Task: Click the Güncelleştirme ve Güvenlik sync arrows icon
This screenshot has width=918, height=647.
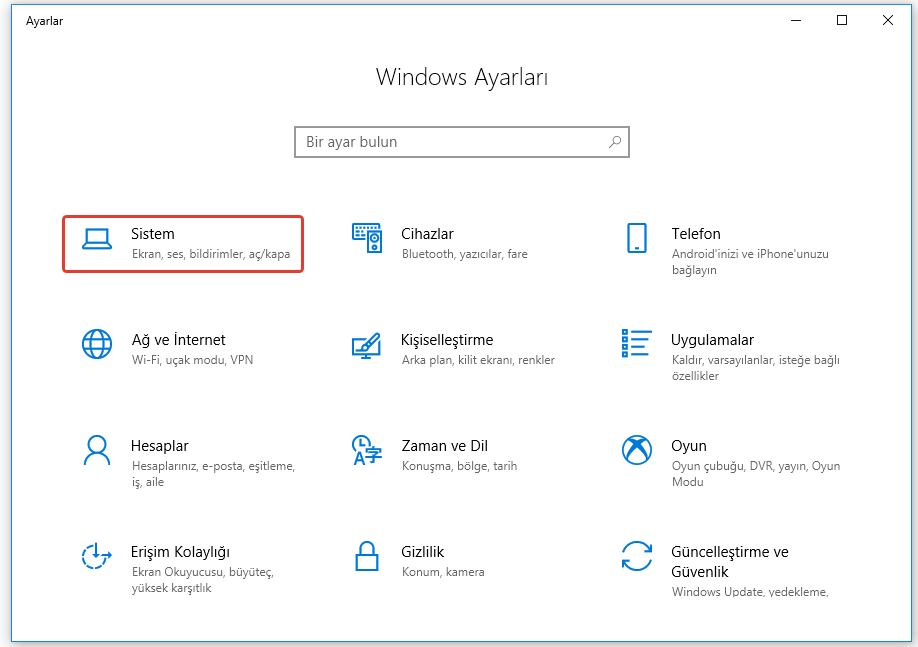Action: (x=636, y=556)
